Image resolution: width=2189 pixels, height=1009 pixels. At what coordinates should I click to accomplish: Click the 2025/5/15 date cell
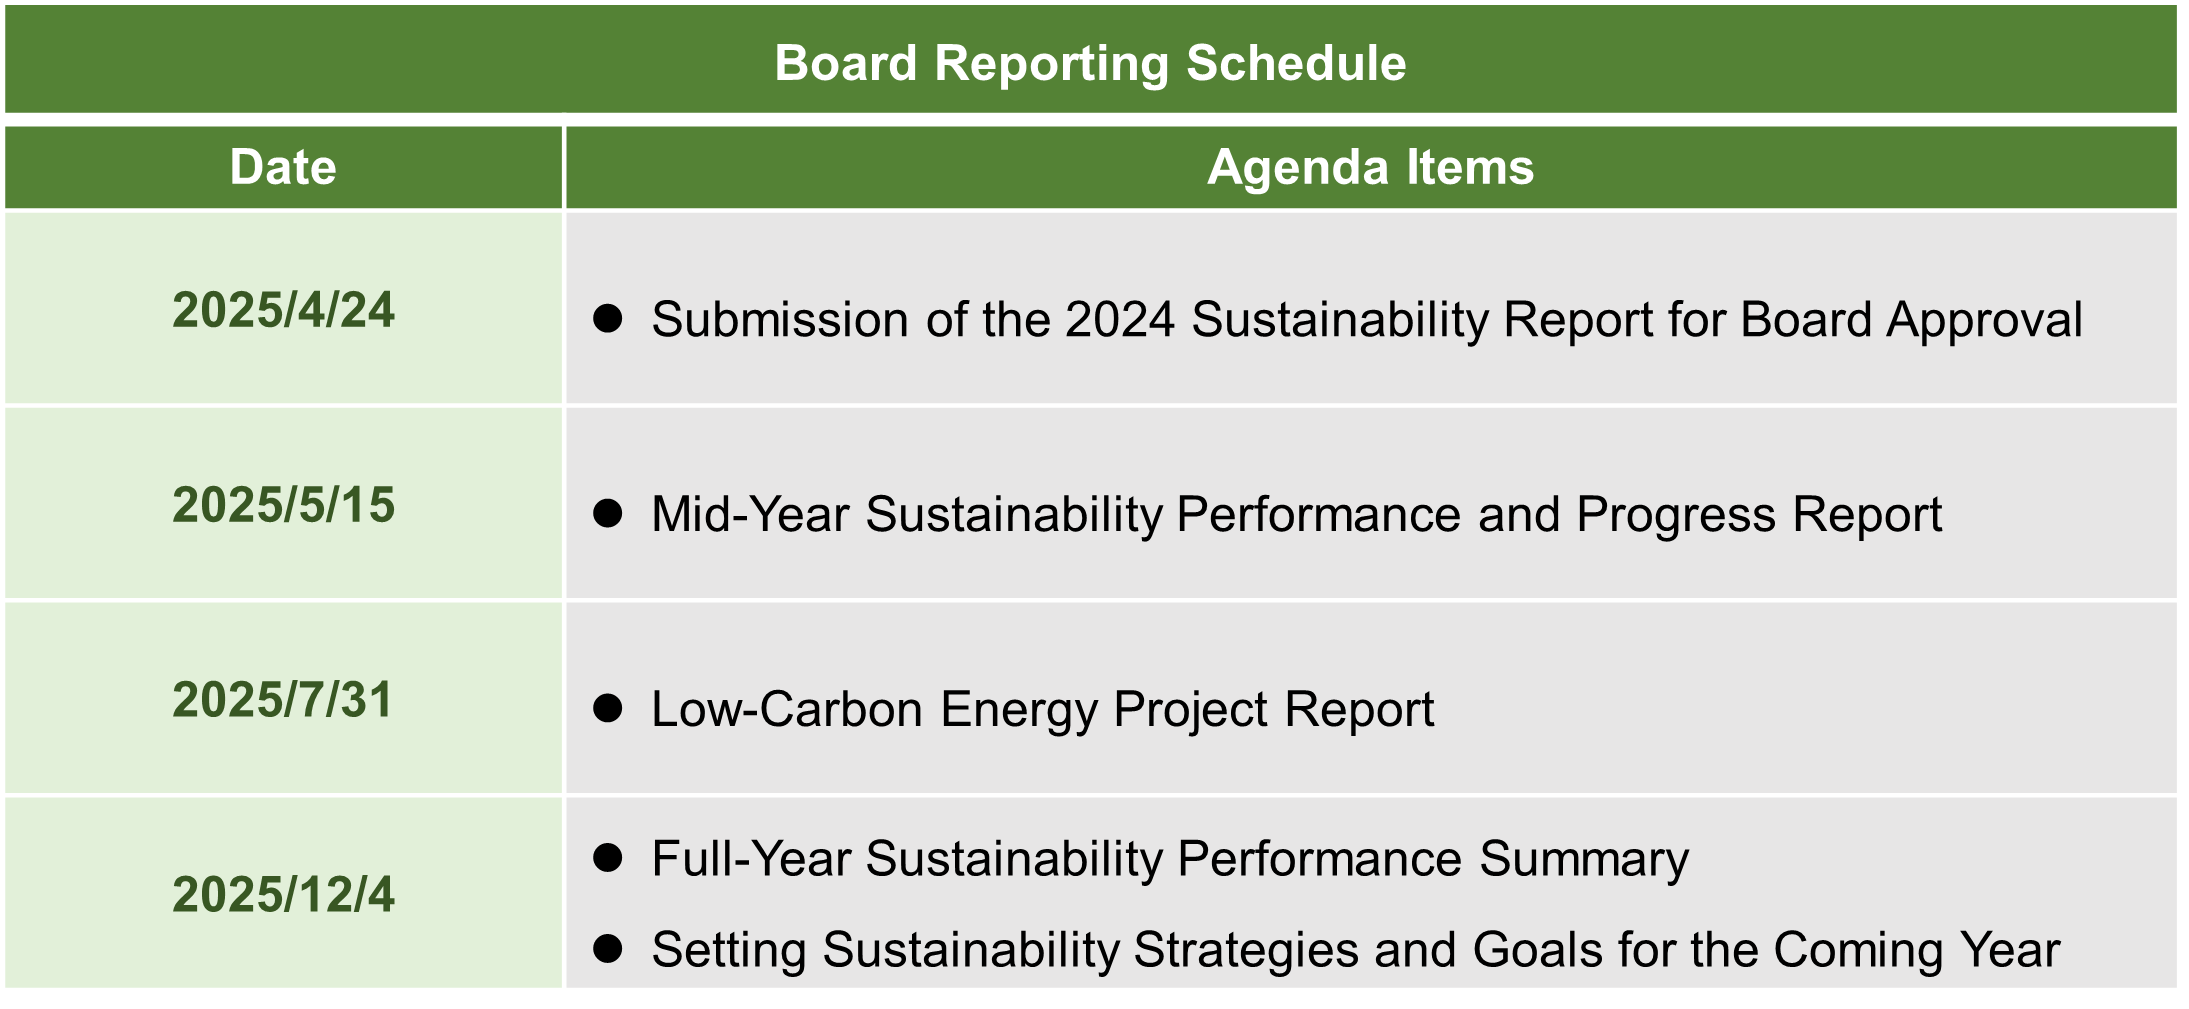click(x=283, y=505)
